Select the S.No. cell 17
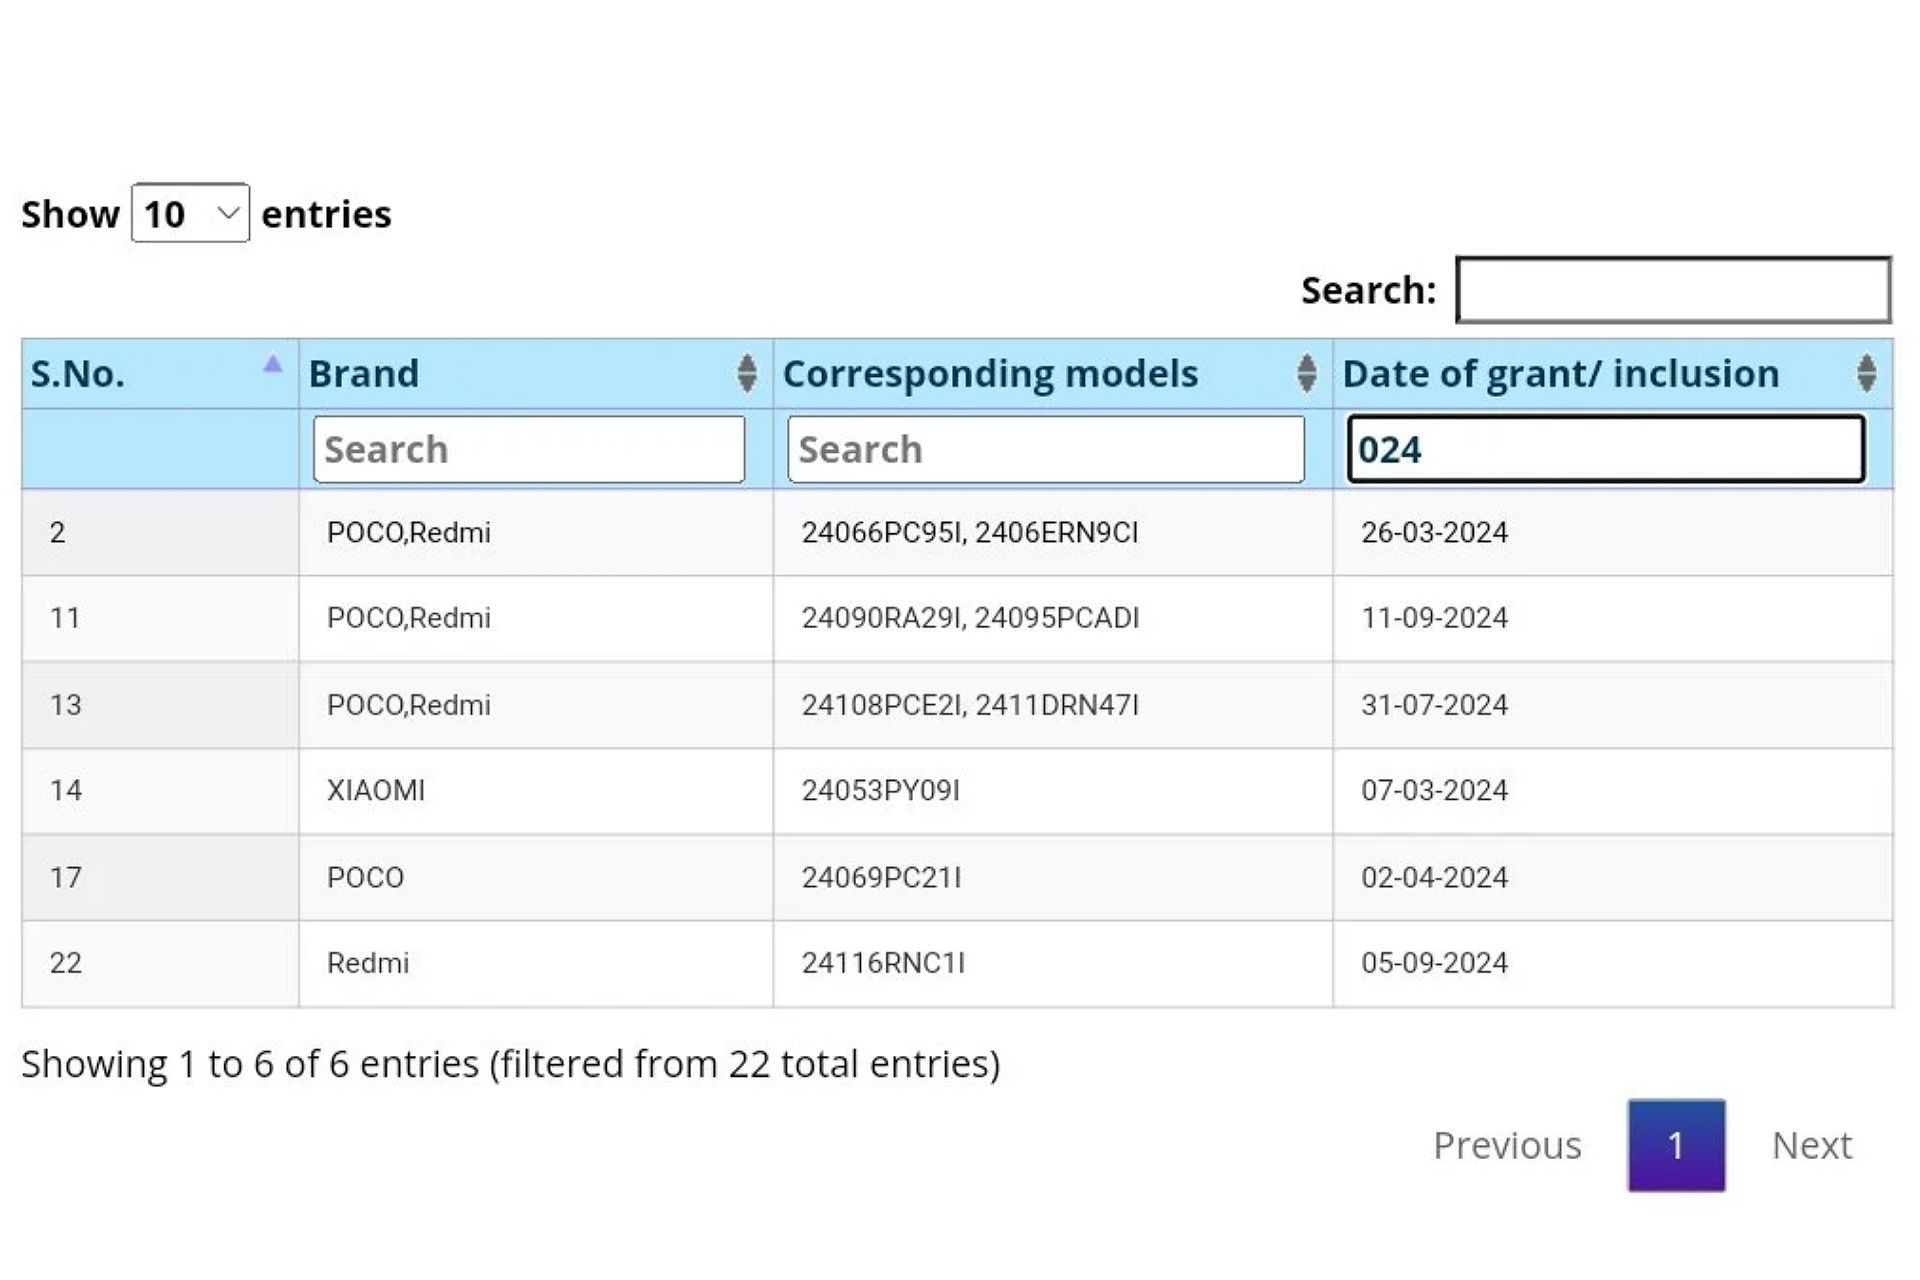This screenshot has height=1280, width=1920. (160, 878)
